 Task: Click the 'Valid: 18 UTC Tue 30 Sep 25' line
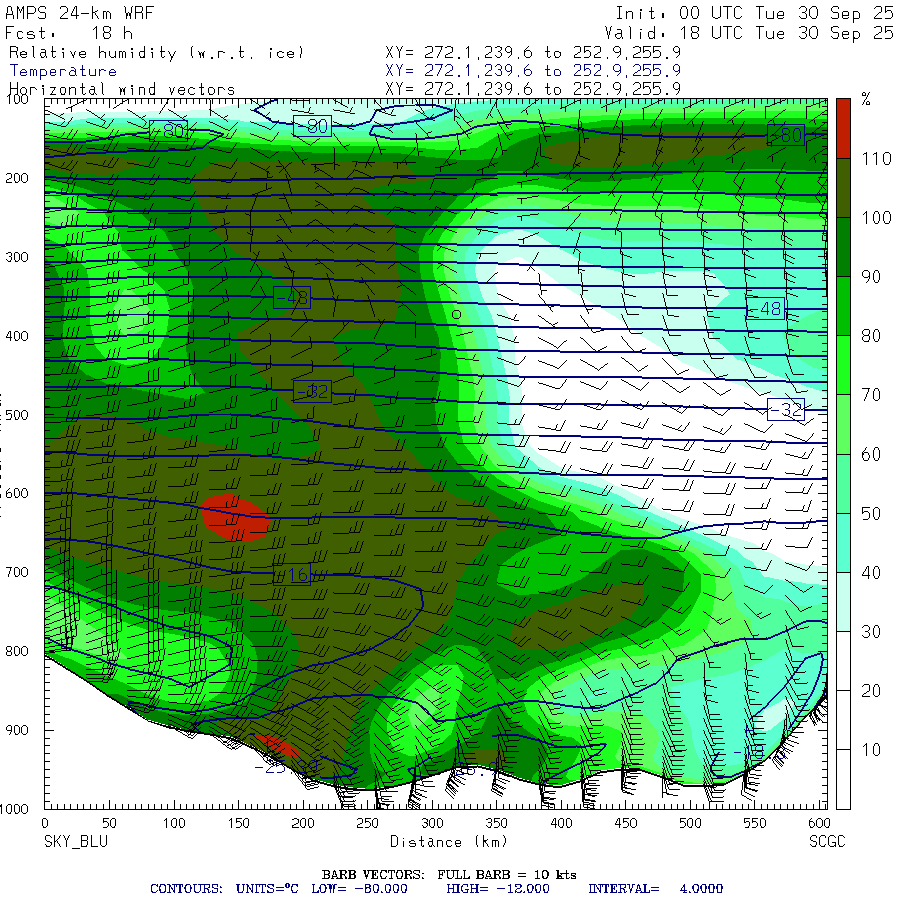tap(748, 33)
